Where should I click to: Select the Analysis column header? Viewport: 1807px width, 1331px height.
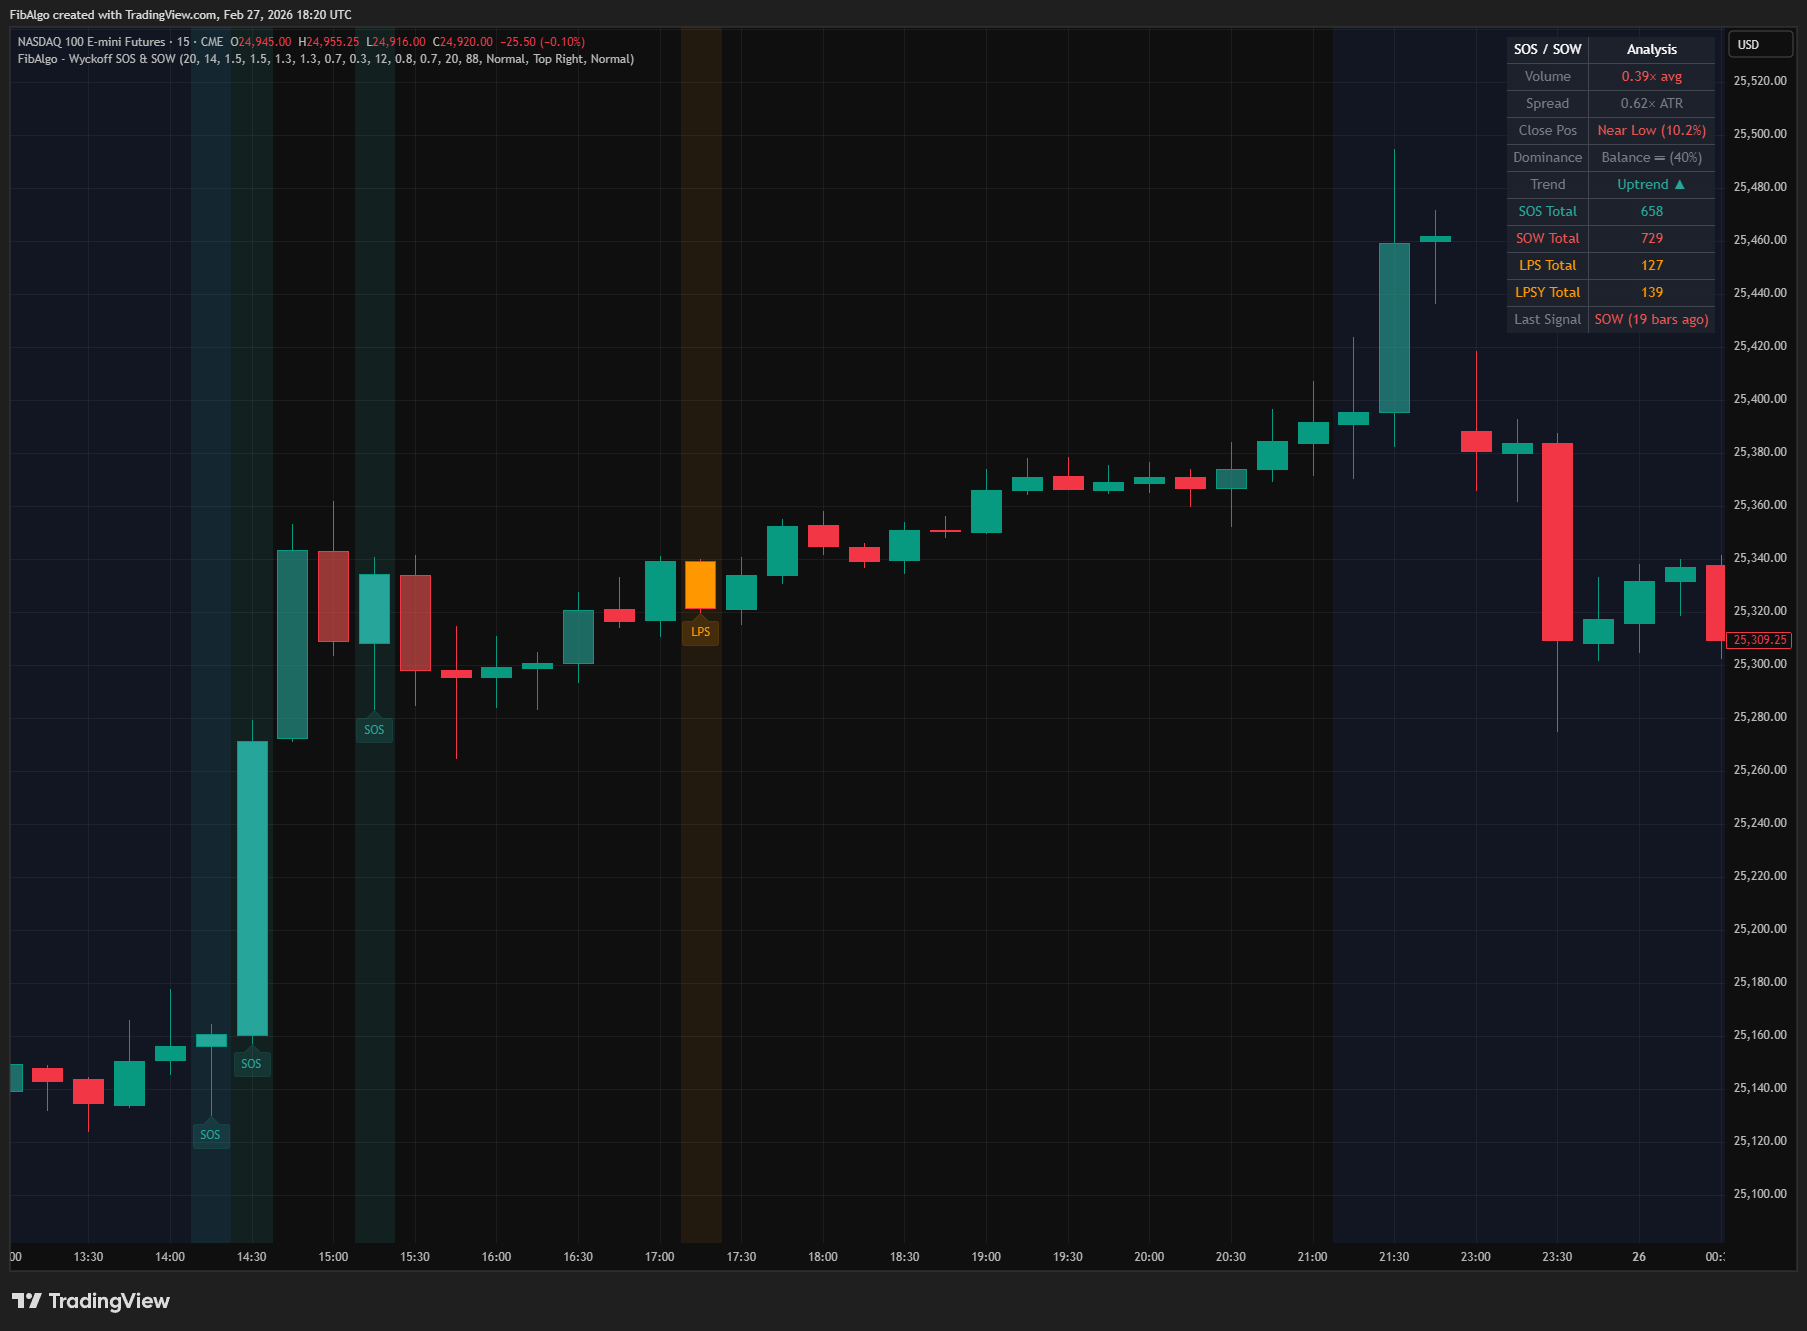(x=1651, y=49)
